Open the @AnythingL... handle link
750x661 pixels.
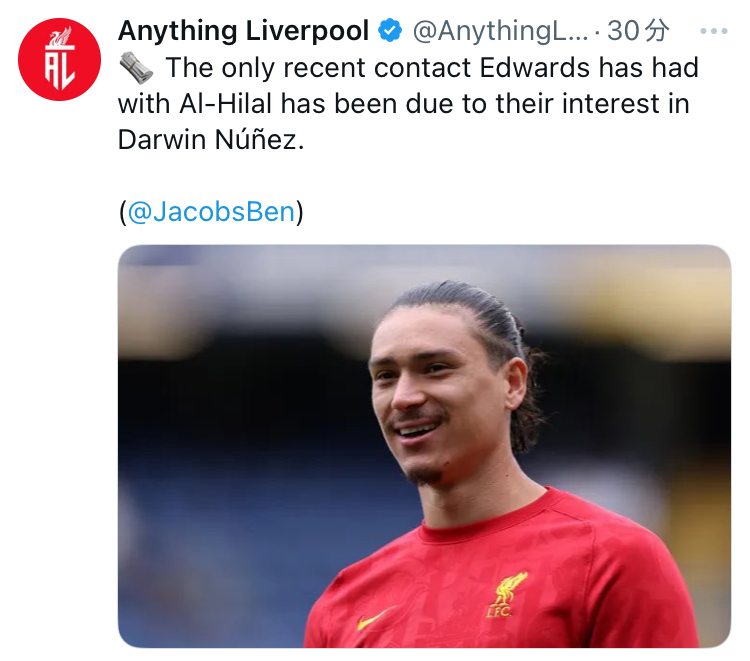tap(500, 31)
